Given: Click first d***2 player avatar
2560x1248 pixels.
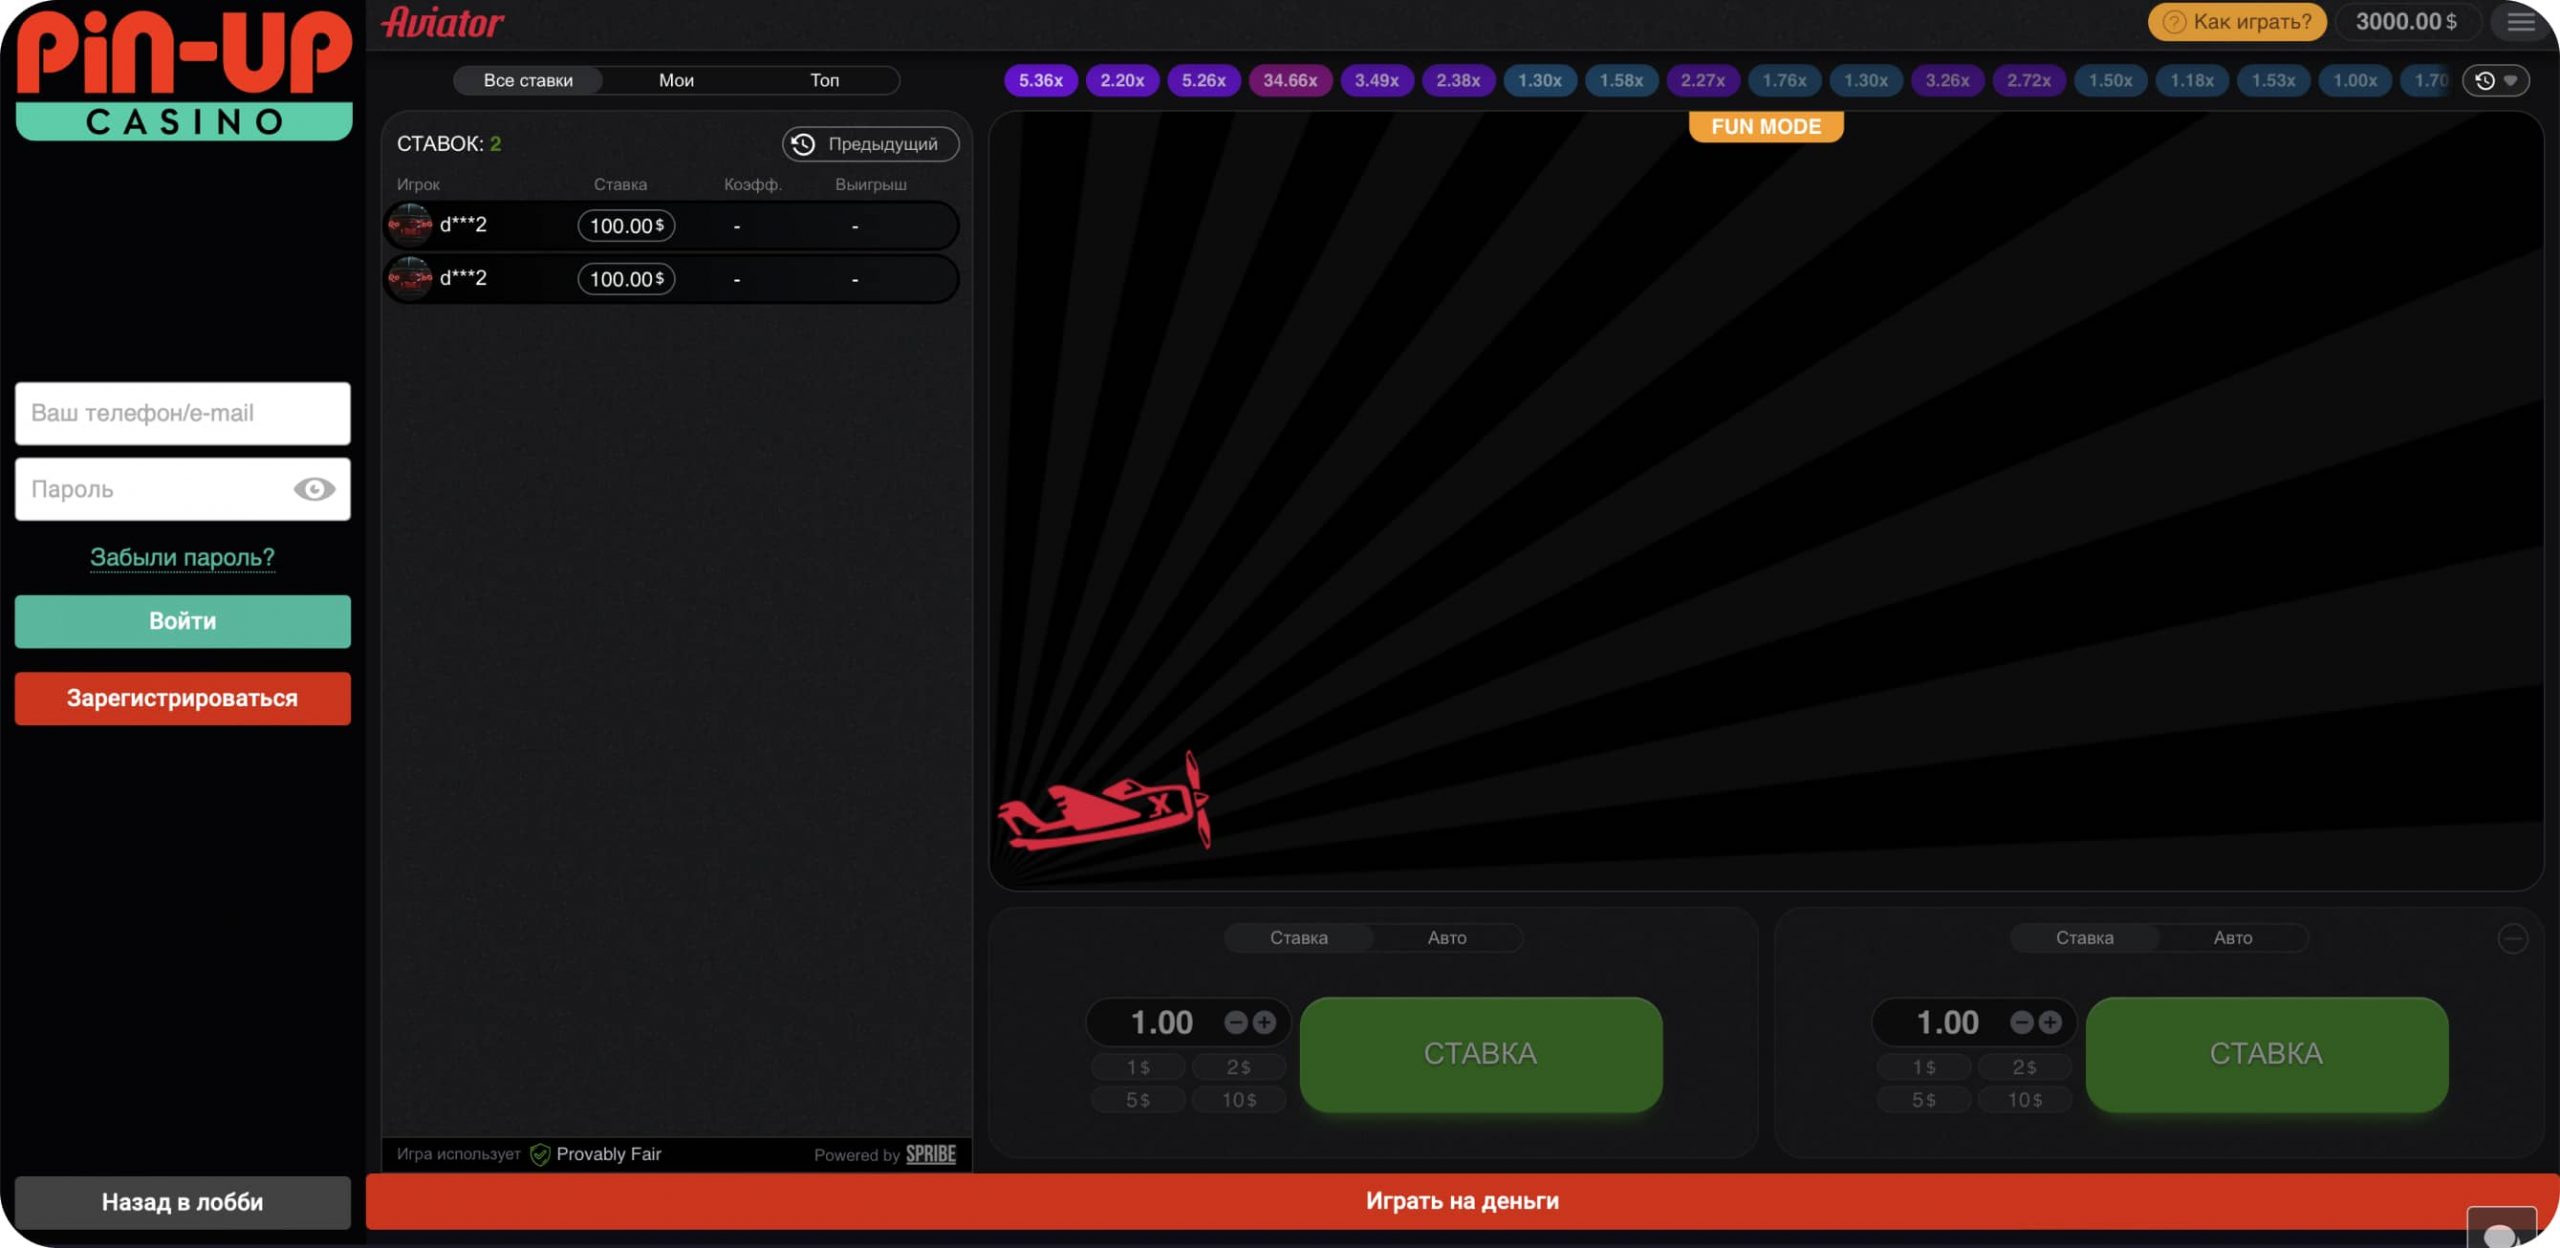Looking at the screenshot, I should (409, 225).
